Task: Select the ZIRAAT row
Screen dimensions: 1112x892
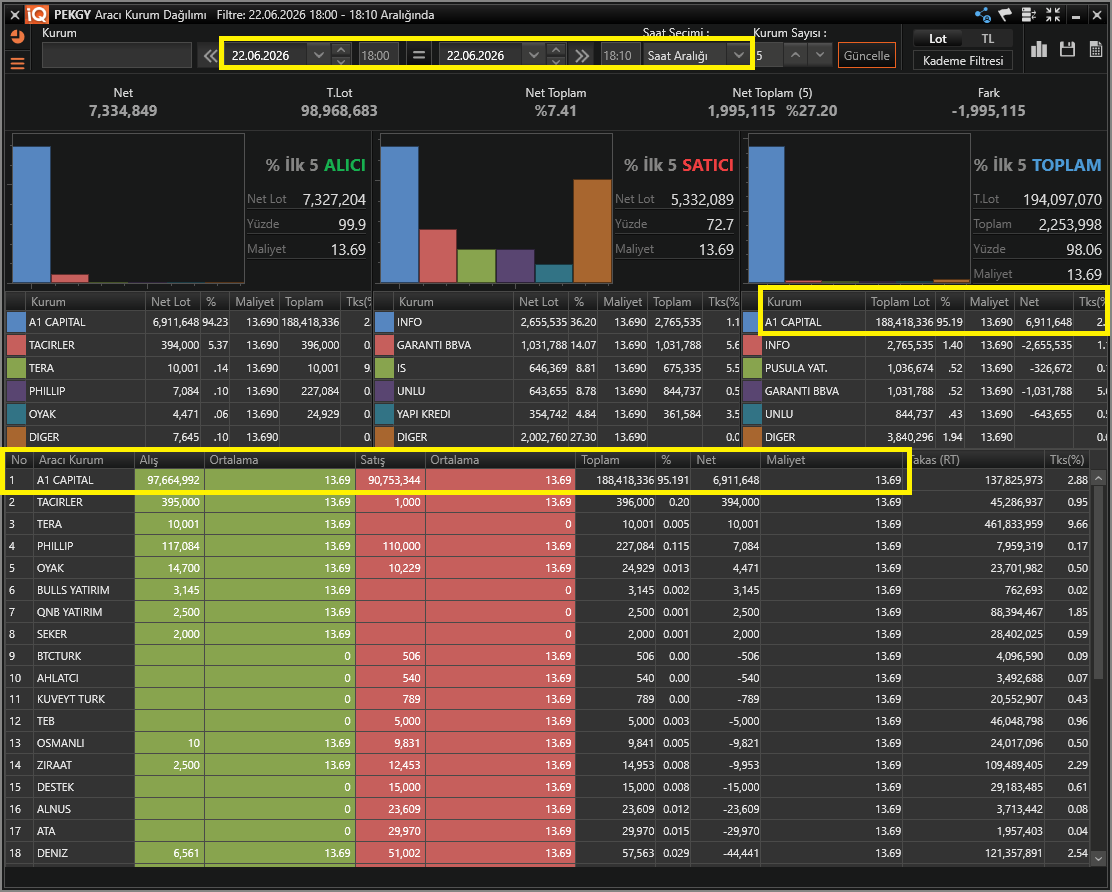Action: (x=547, y=765)
